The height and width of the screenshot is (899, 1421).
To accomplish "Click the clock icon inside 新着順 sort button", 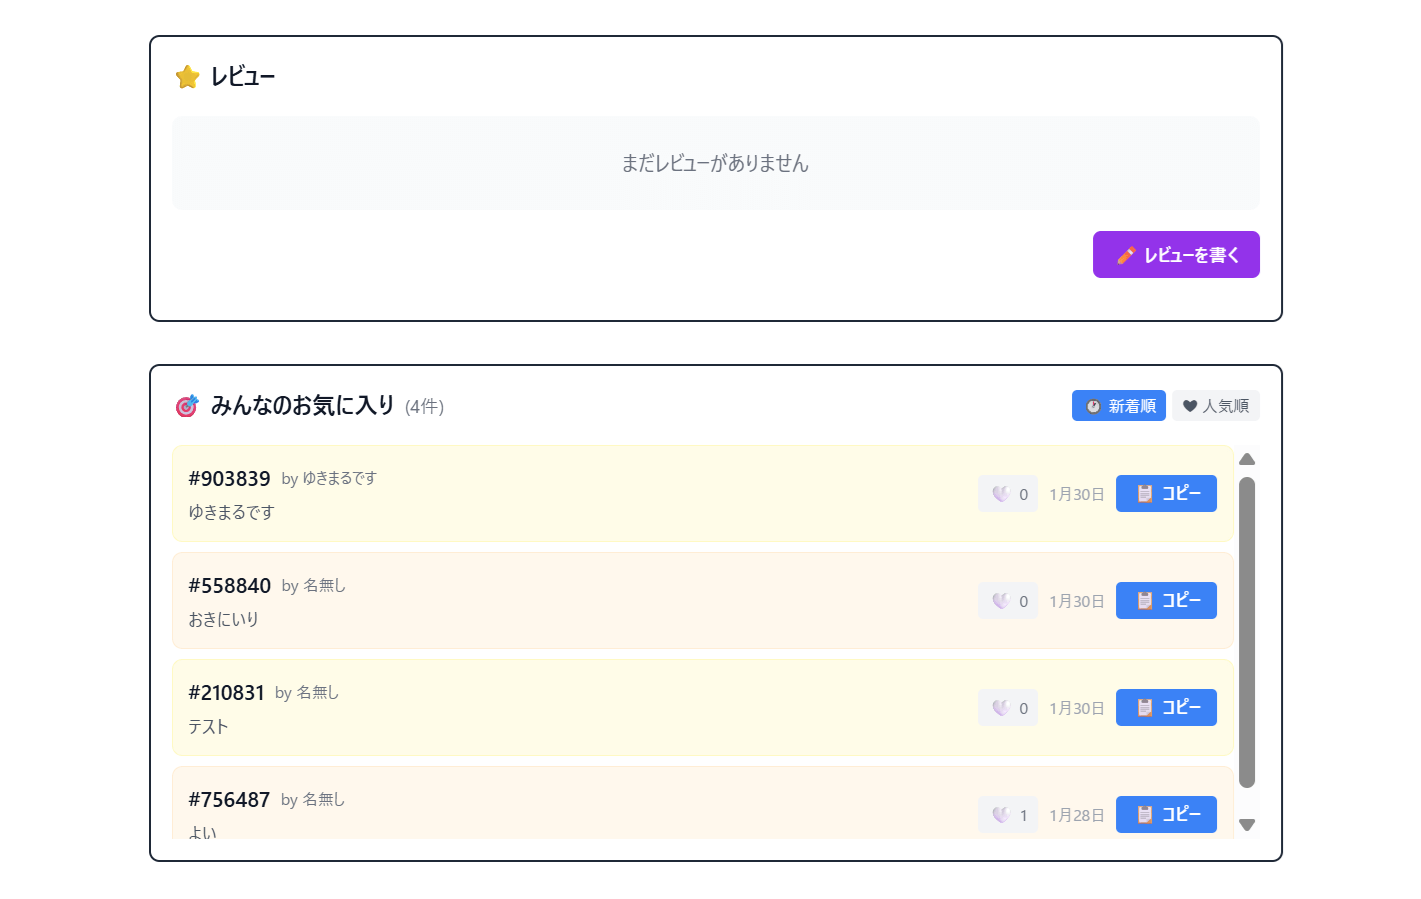I will point(1091,405).
